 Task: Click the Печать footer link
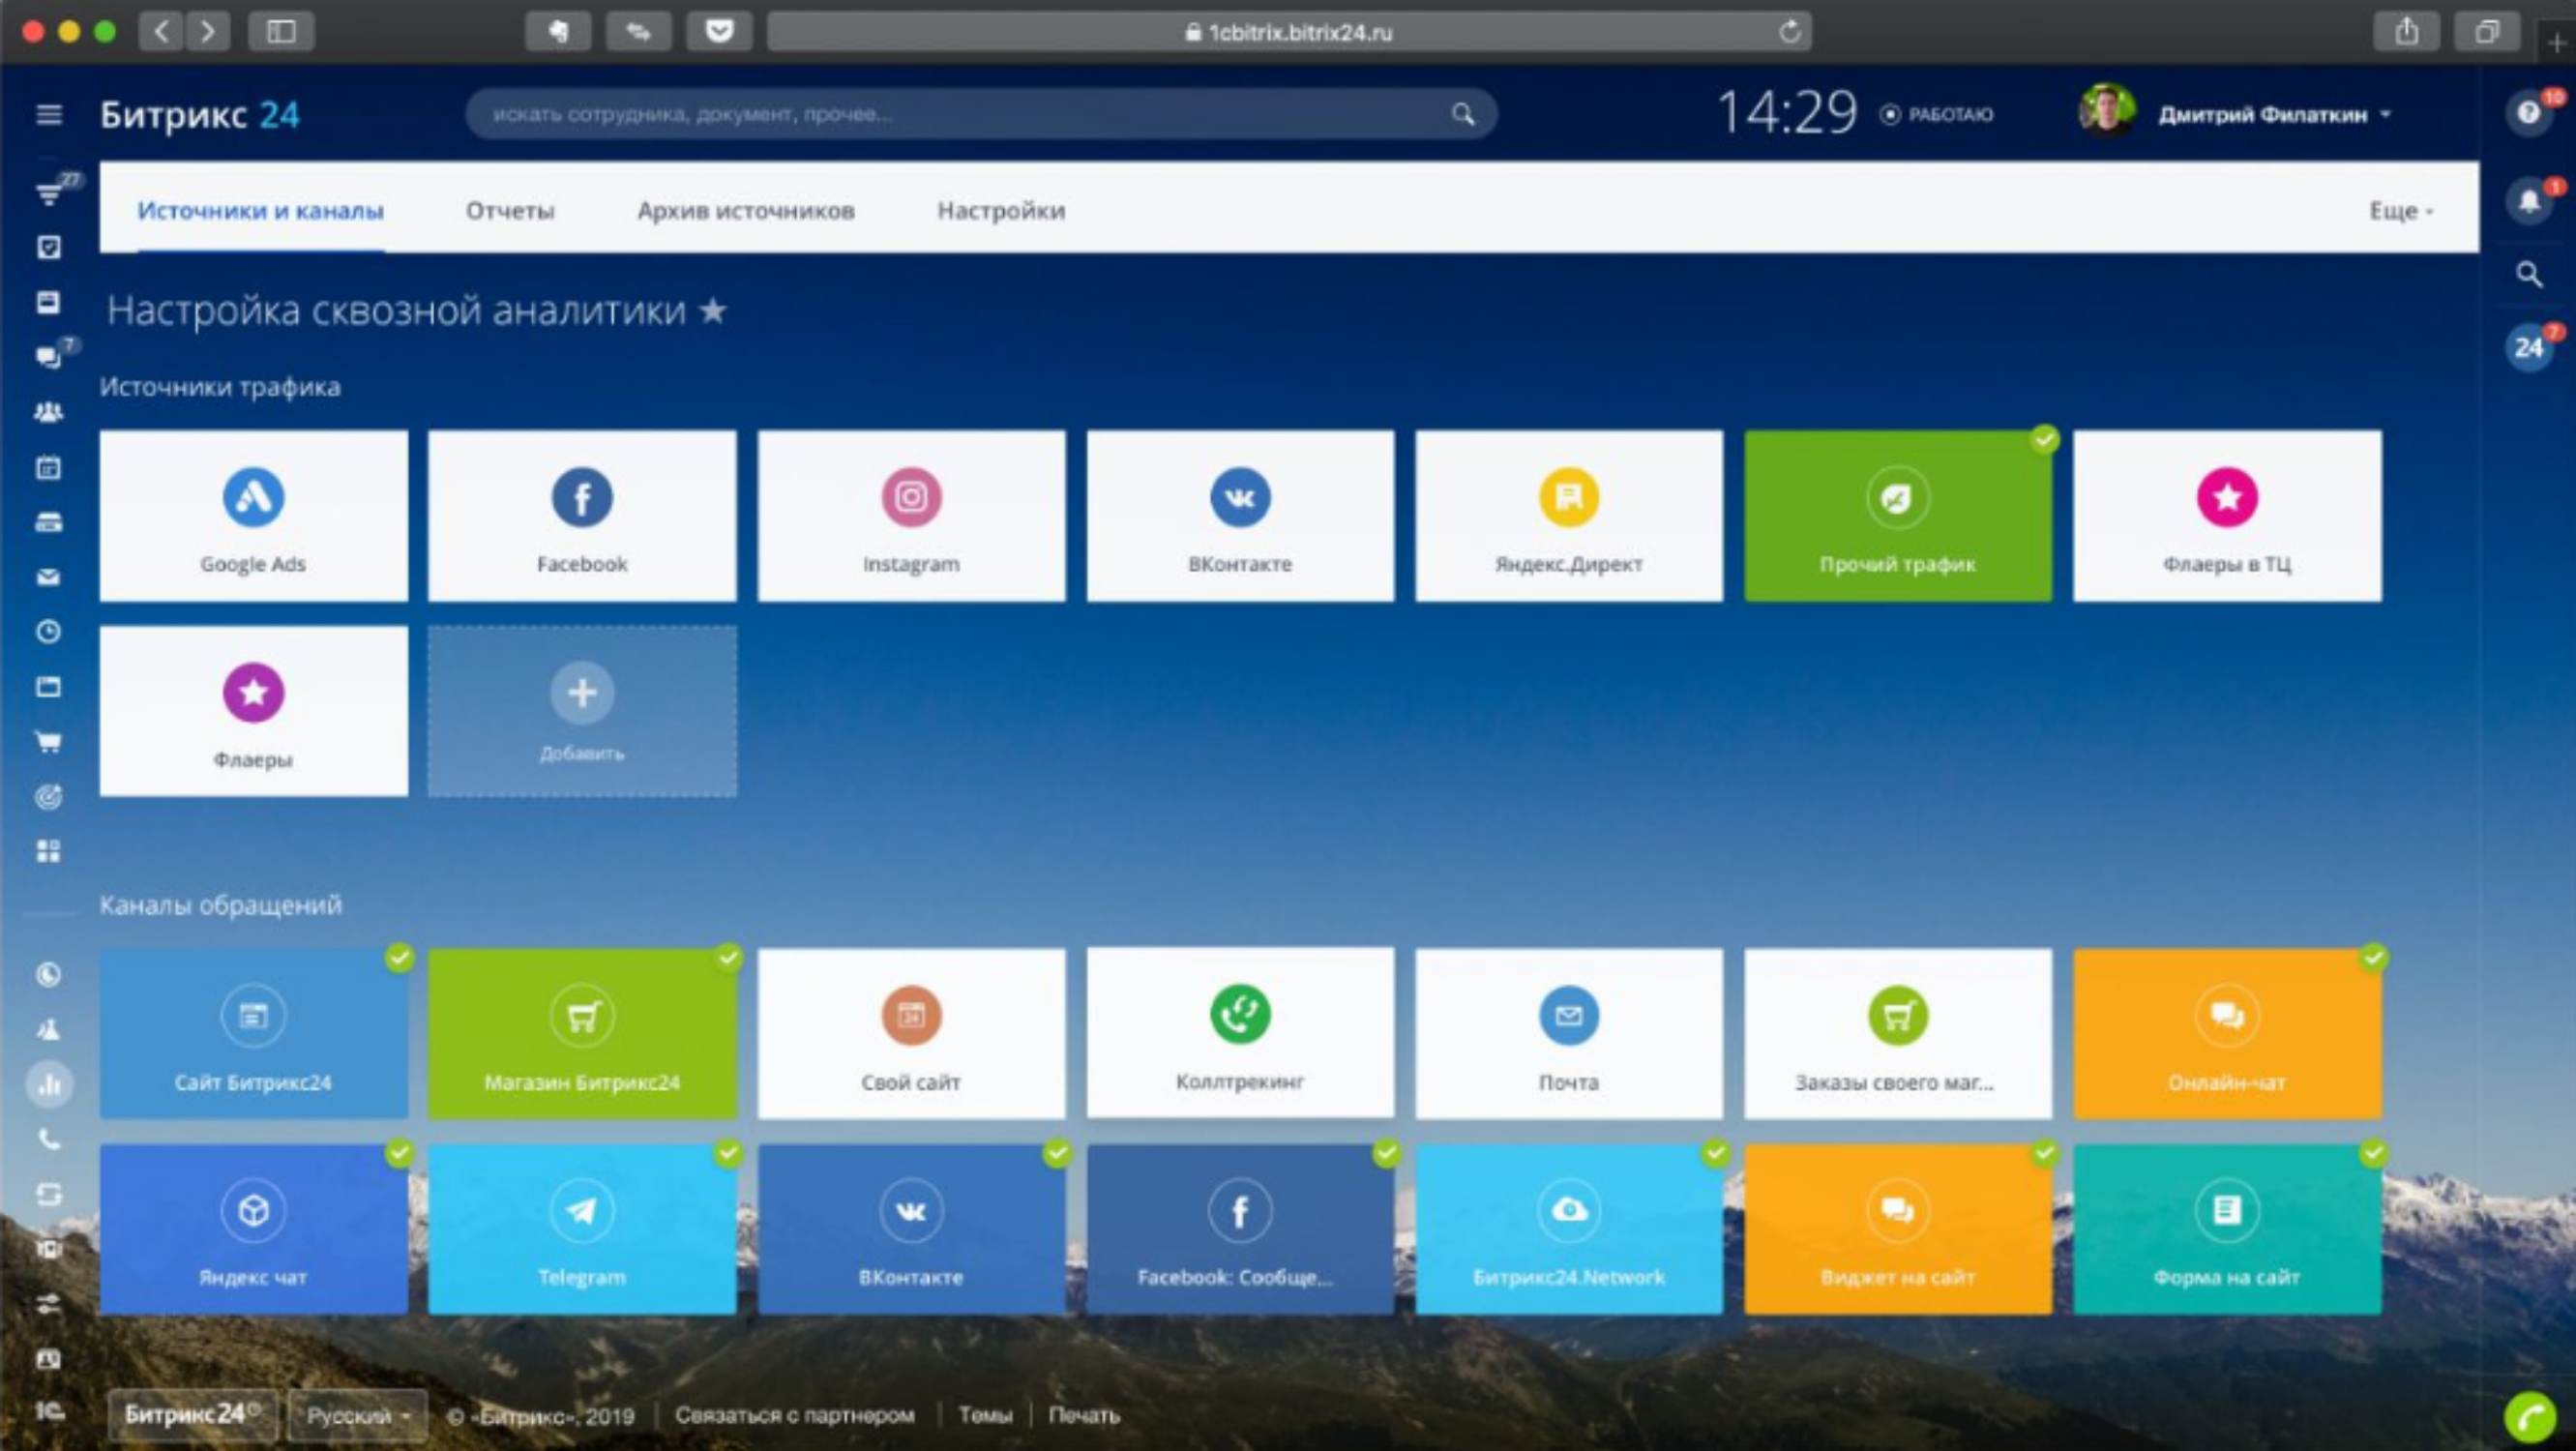[1084, 1415]
